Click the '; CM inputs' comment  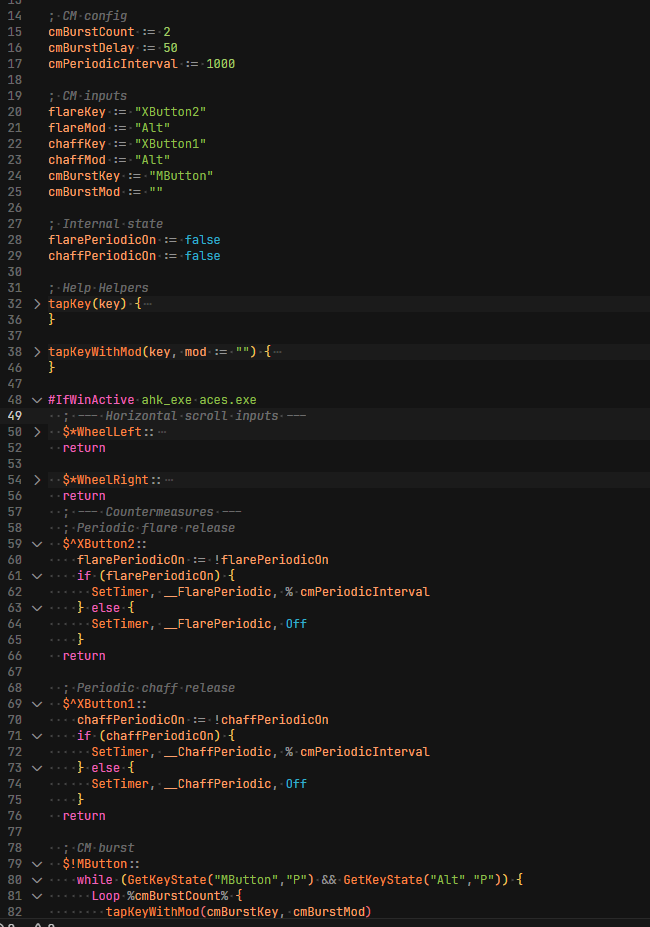pyautogui.click(x=88, y=96)
